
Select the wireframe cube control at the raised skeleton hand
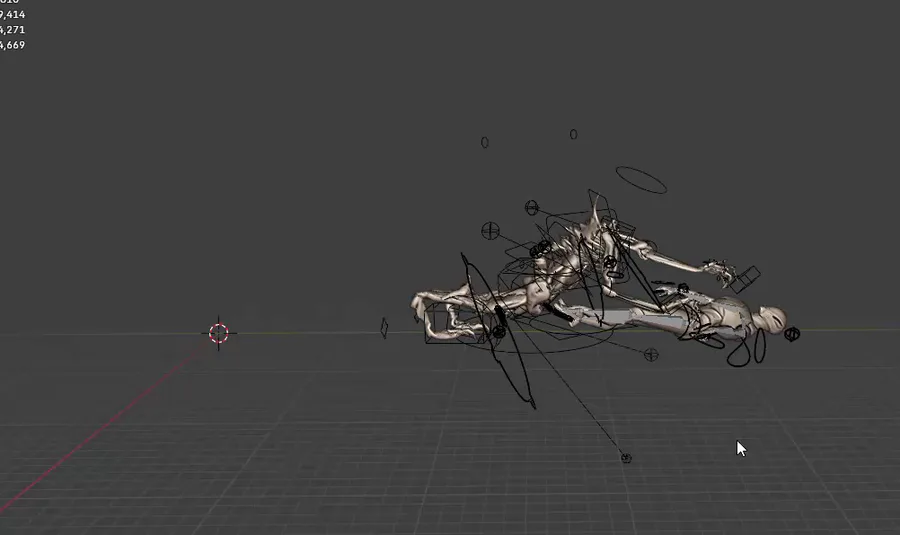click(746, 279)
